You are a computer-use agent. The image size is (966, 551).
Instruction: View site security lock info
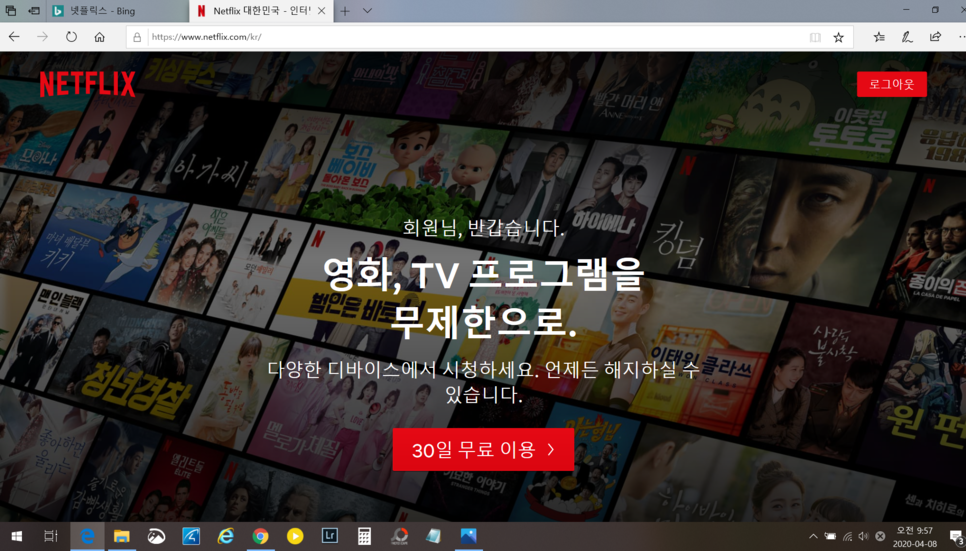(x=137, y=38)
